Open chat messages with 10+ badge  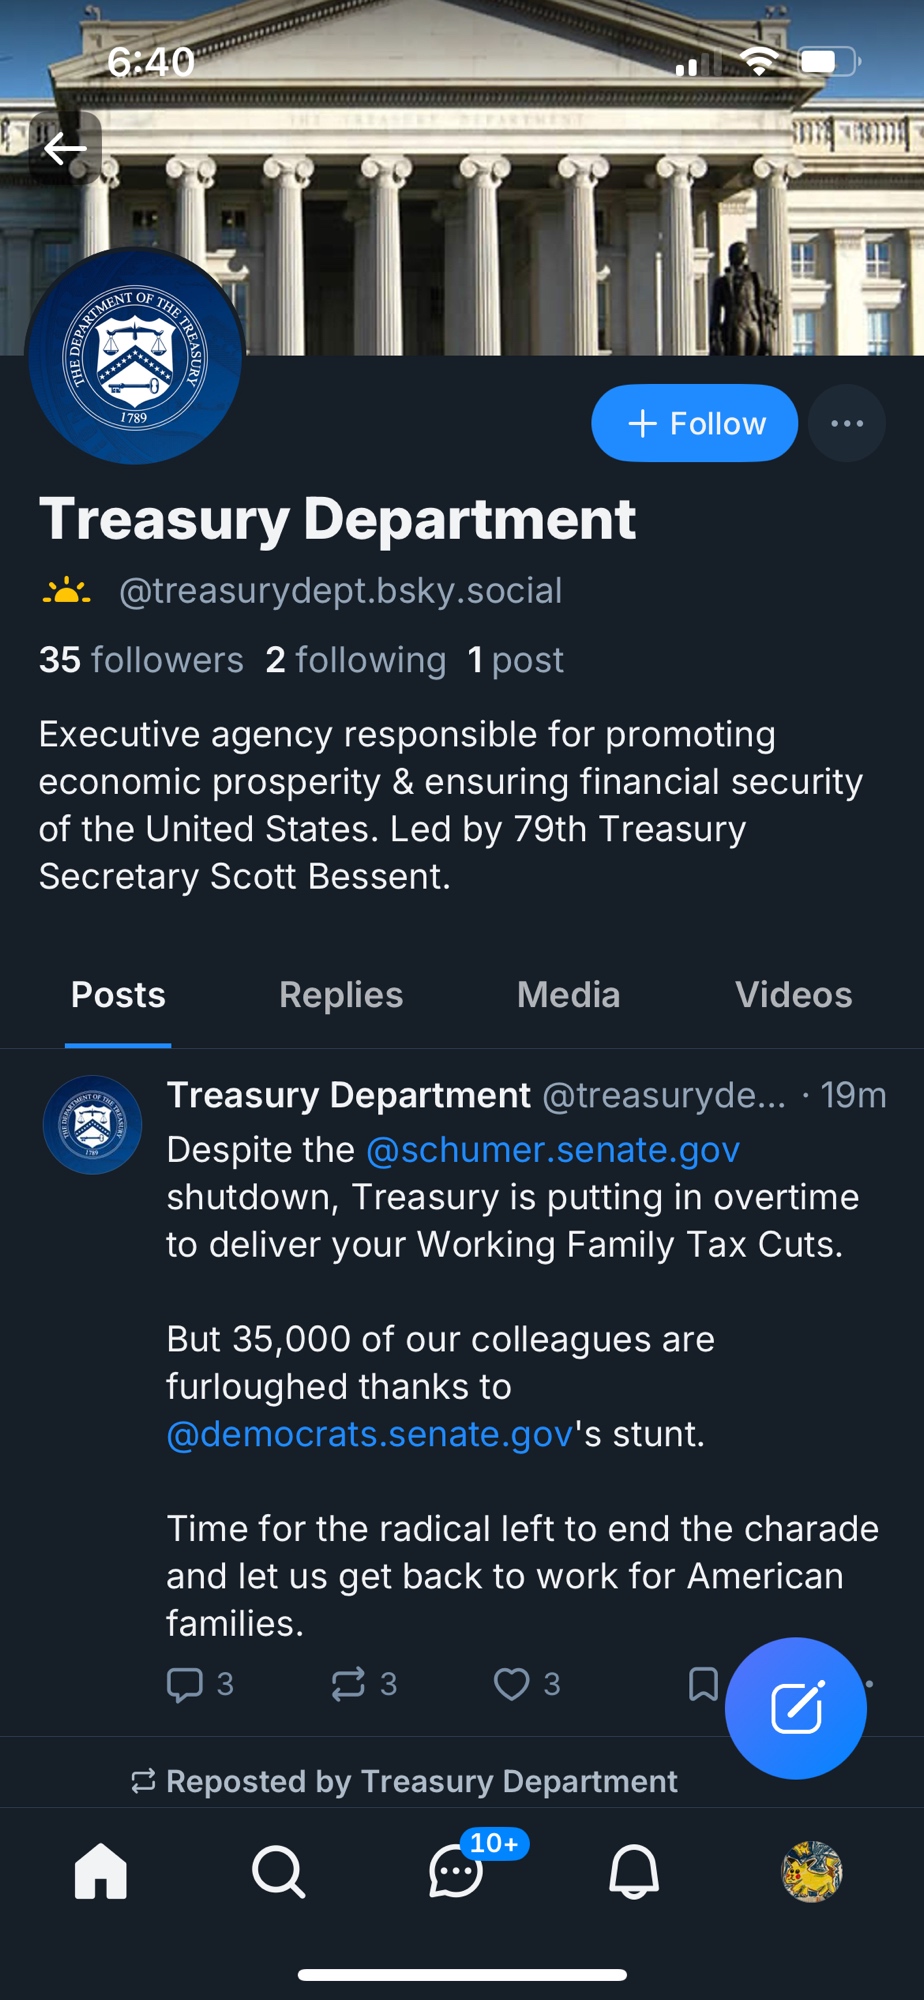point(456,1870)
